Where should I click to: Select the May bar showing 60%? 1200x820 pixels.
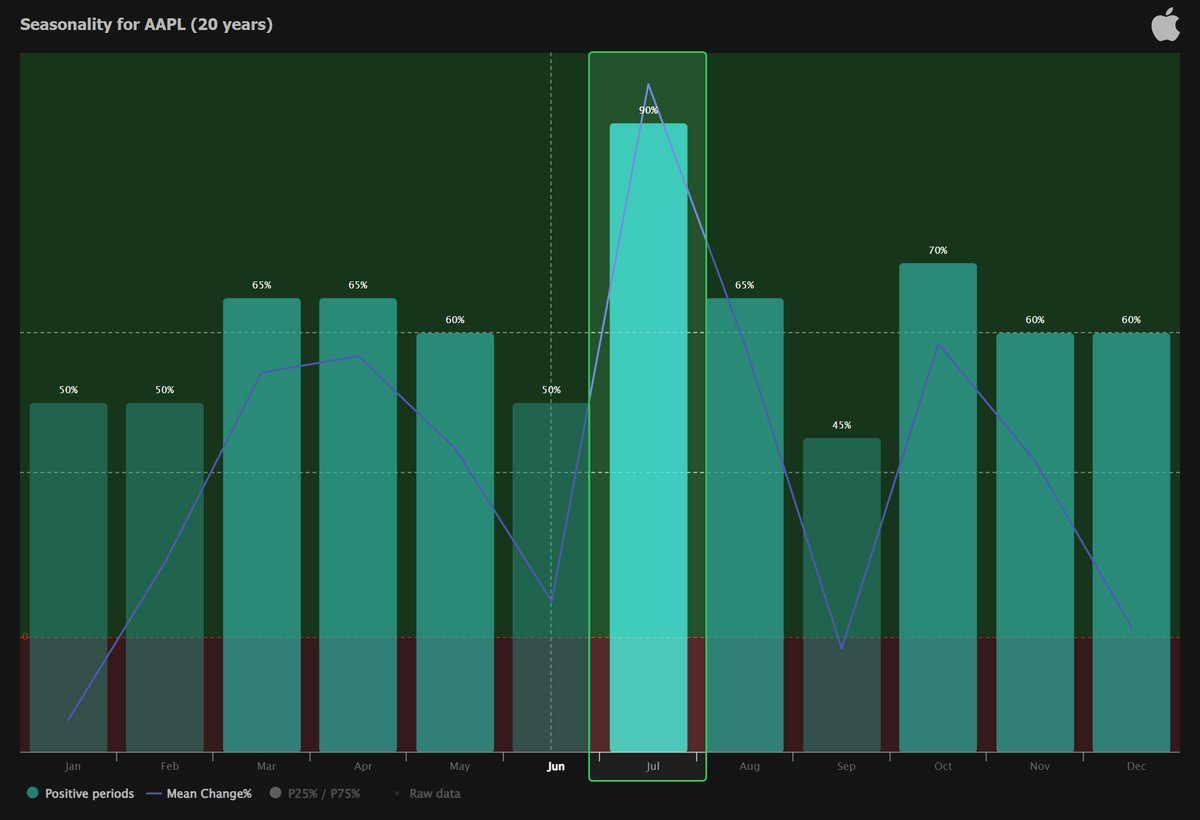click(455, 542)
